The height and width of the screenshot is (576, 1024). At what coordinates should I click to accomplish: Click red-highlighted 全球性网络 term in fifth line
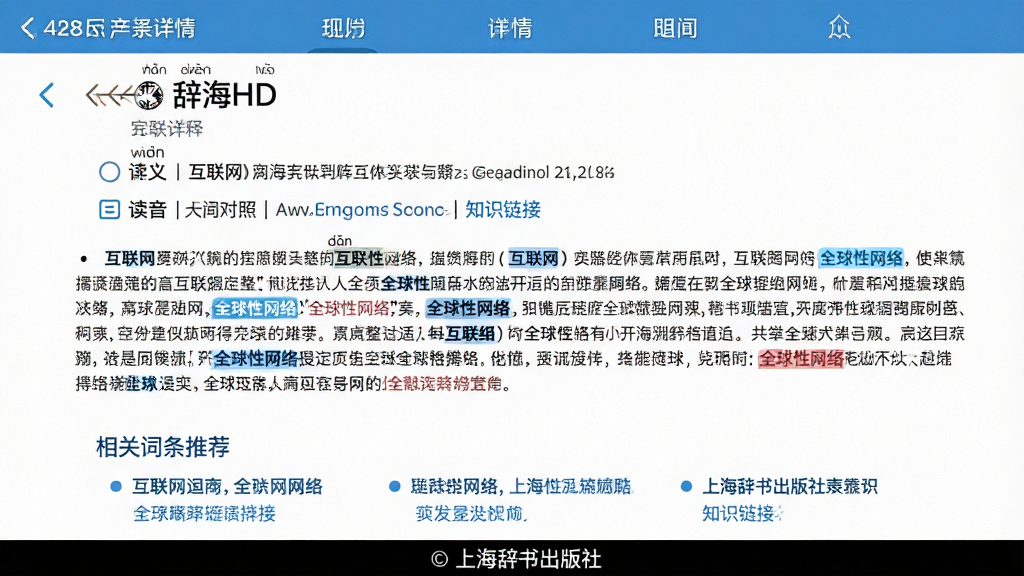click(801, 359)
